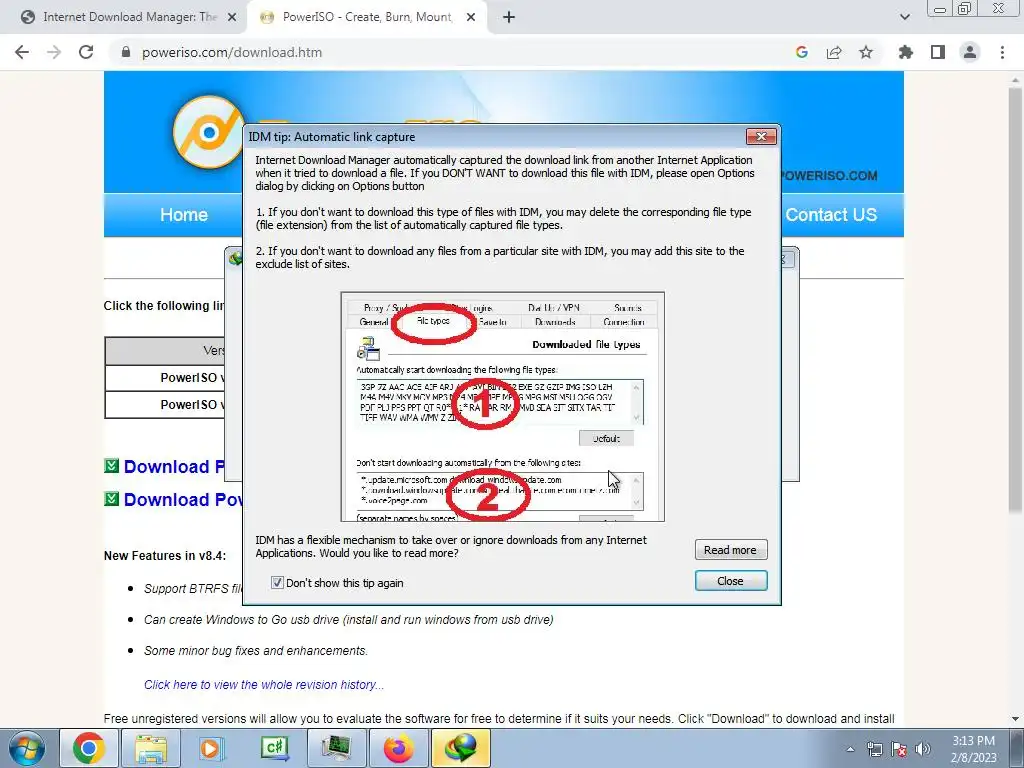Click the volume speaker tray icon

(923, 749)
